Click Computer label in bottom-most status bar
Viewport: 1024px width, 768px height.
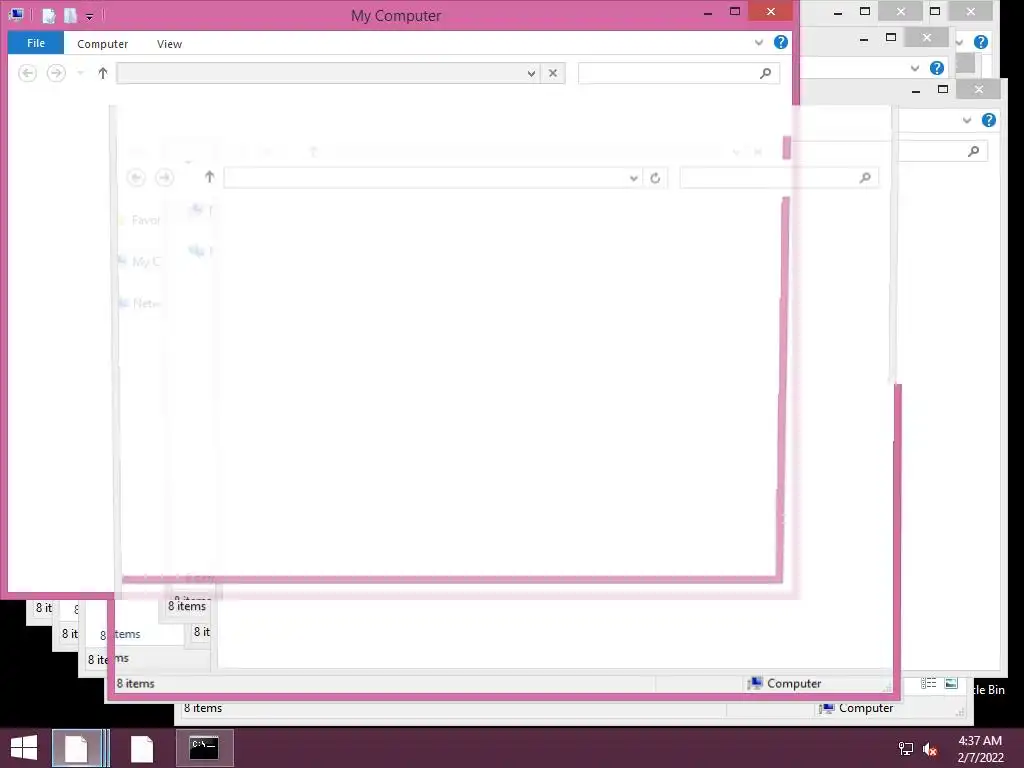(866, 708)
